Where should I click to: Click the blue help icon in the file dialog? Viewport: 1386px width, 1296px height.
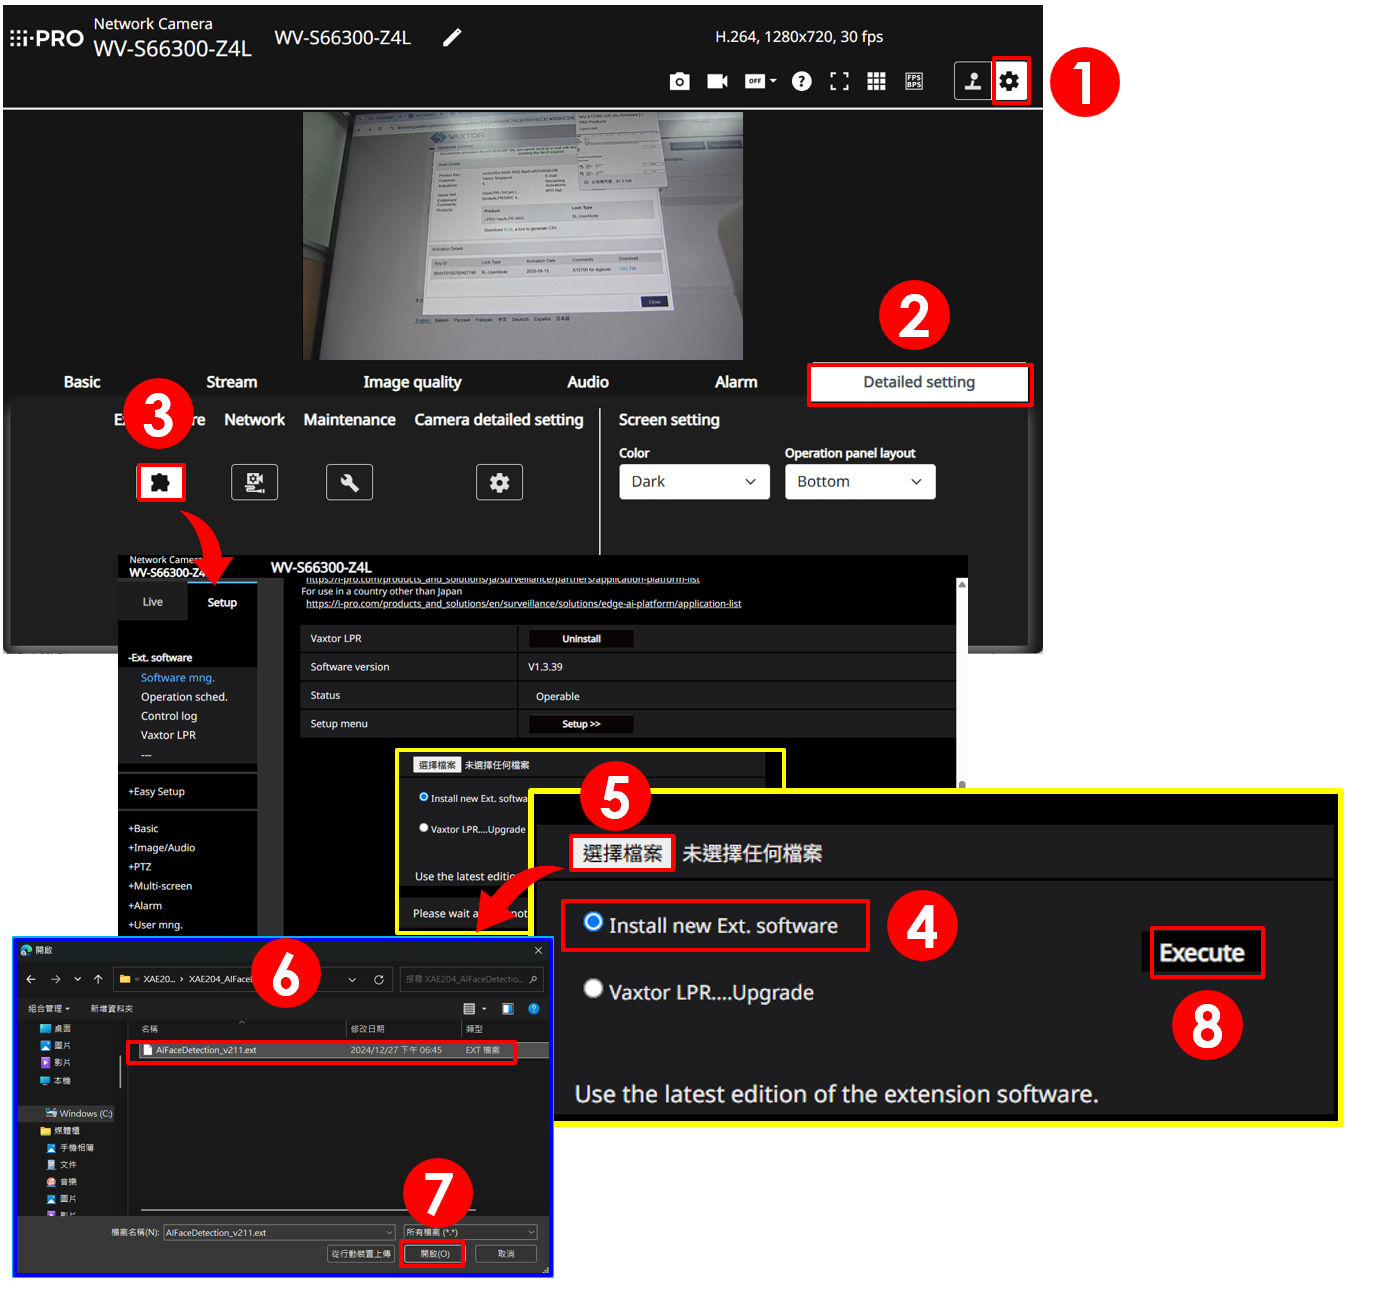coord(534,1009)
